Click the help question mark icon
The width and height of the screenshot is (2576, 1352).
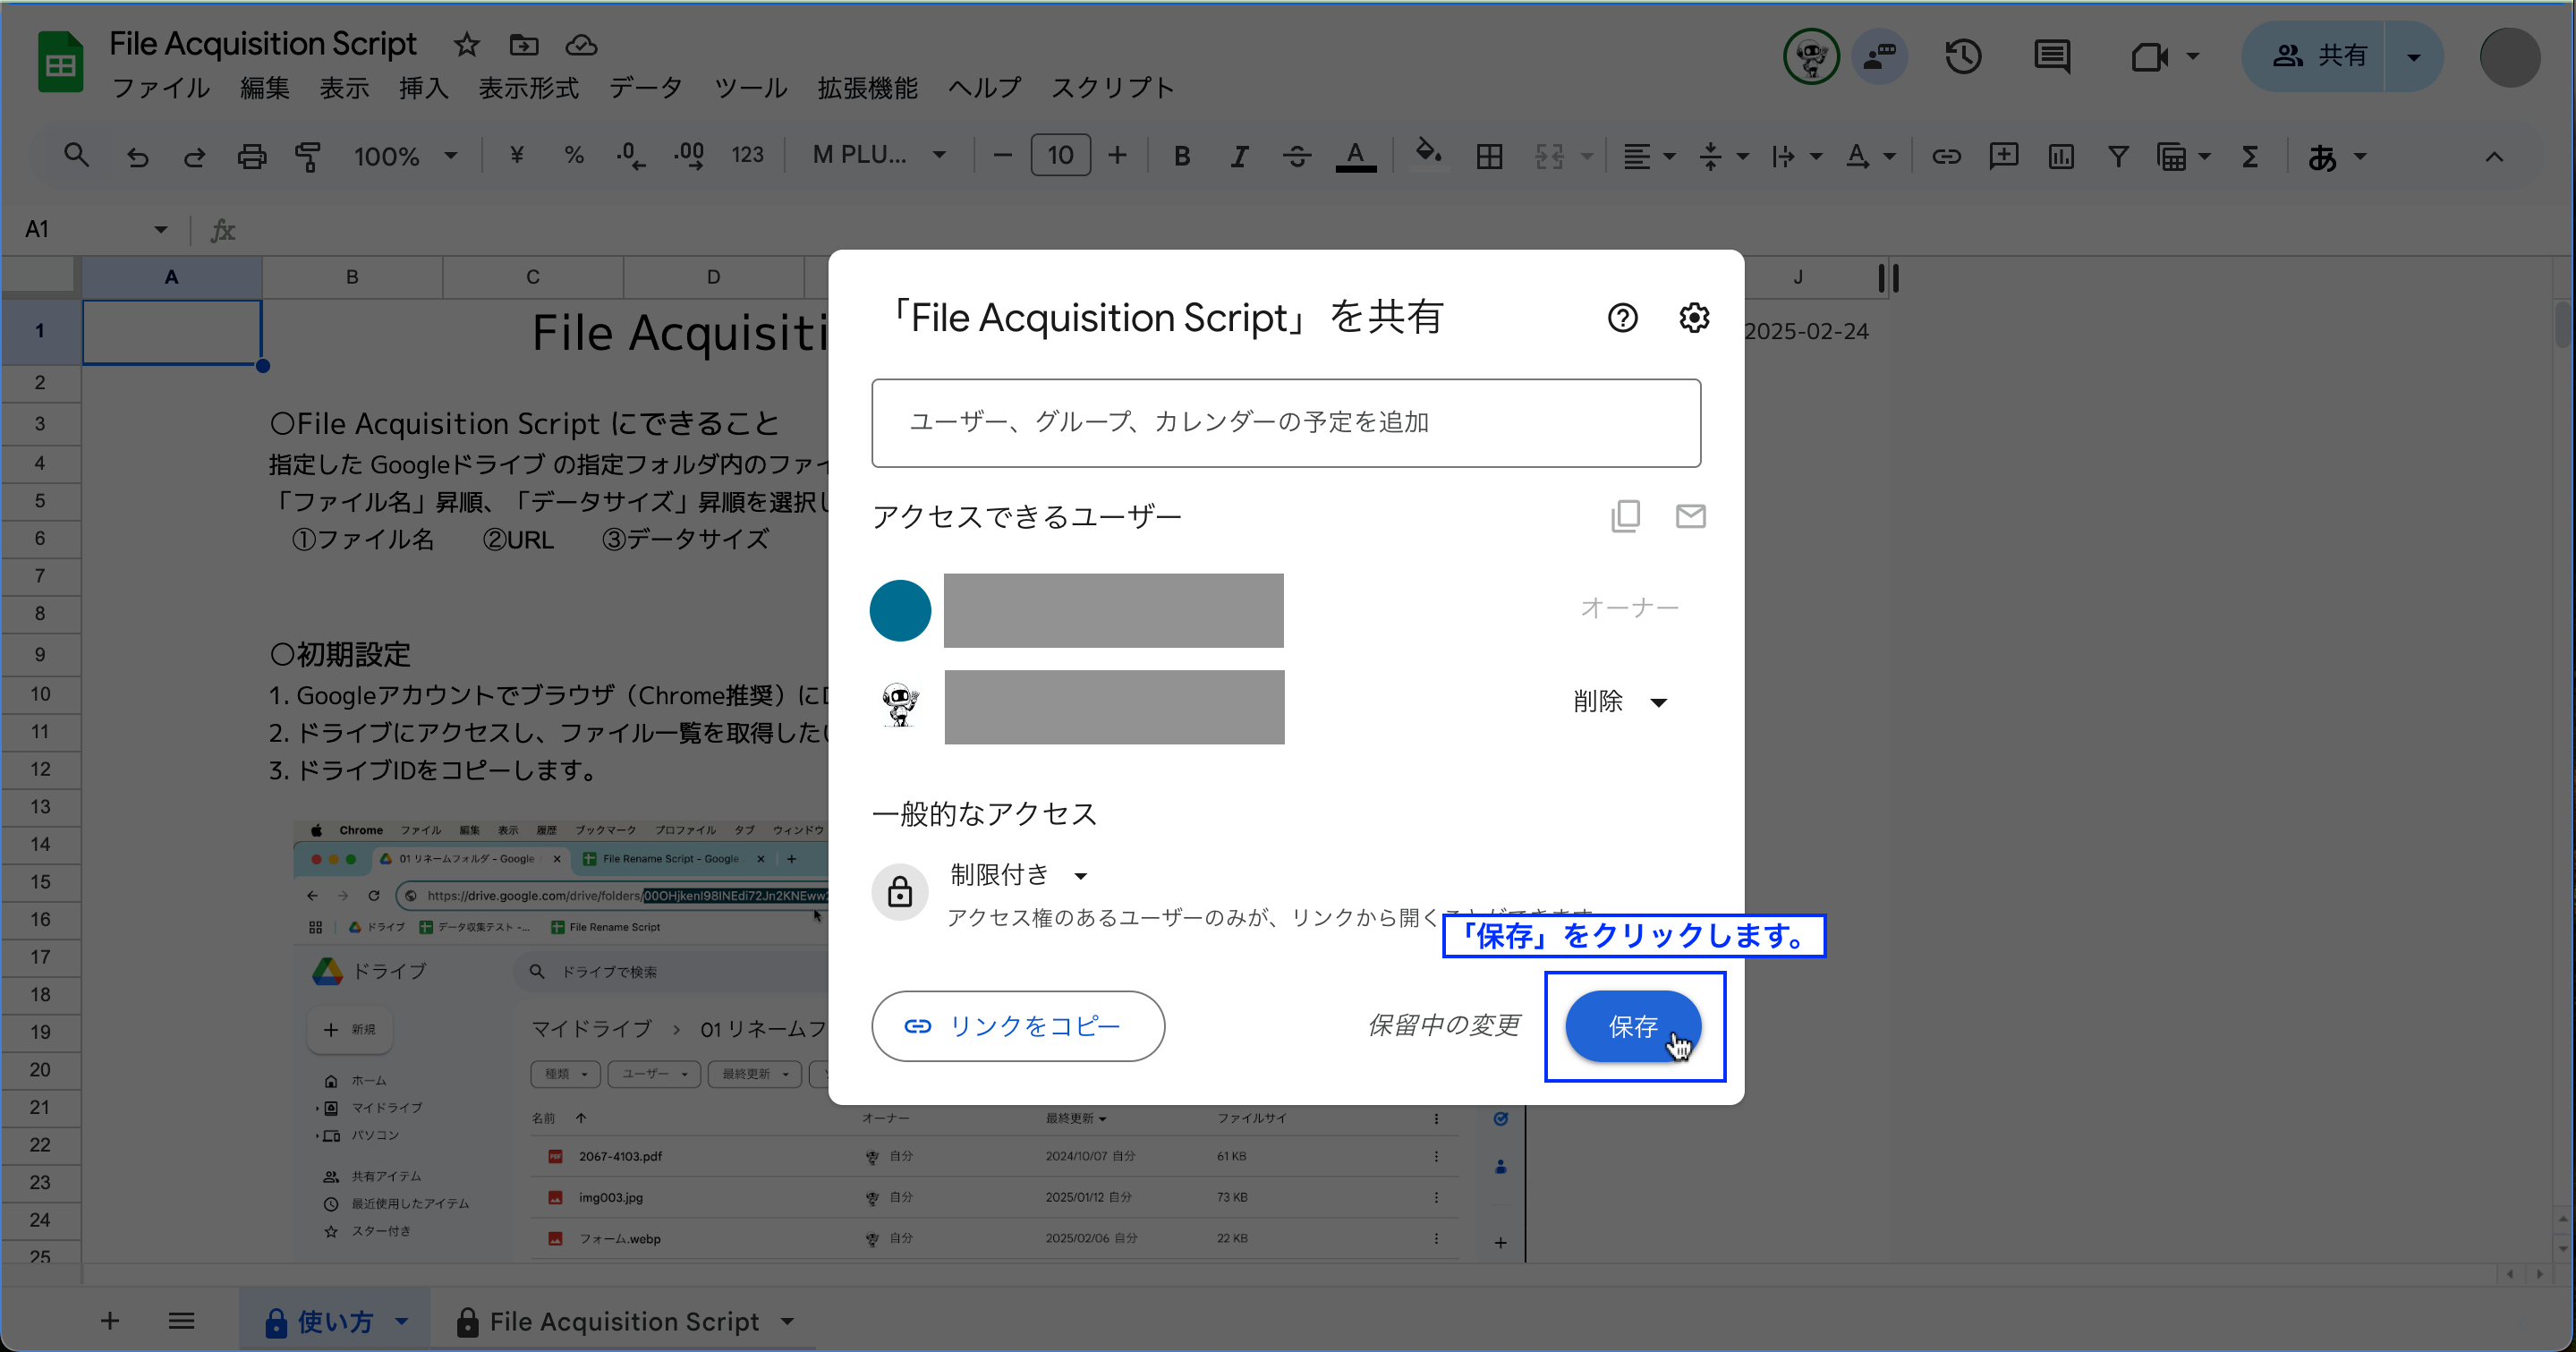[1622, 318]
